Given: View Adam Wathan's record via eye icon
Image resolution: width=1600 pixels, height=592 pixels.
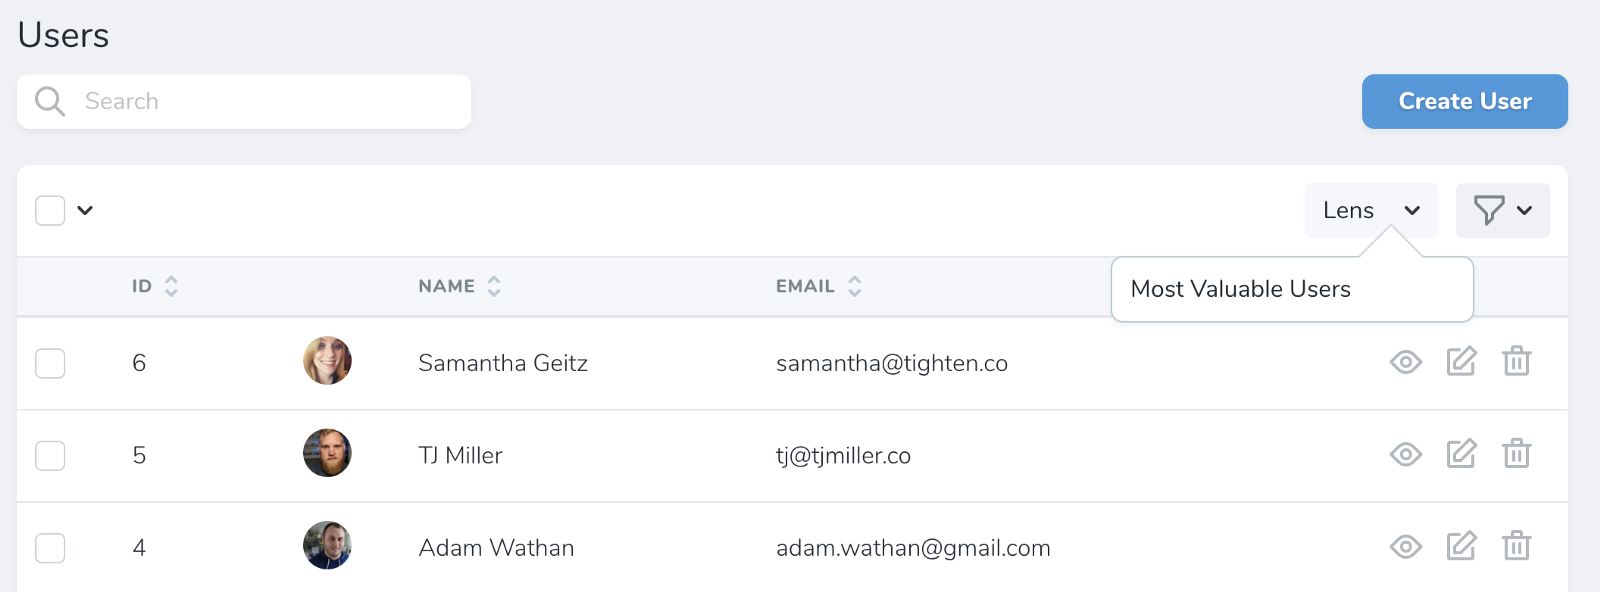Looking at the screenshot, I should click(1405, 546).
